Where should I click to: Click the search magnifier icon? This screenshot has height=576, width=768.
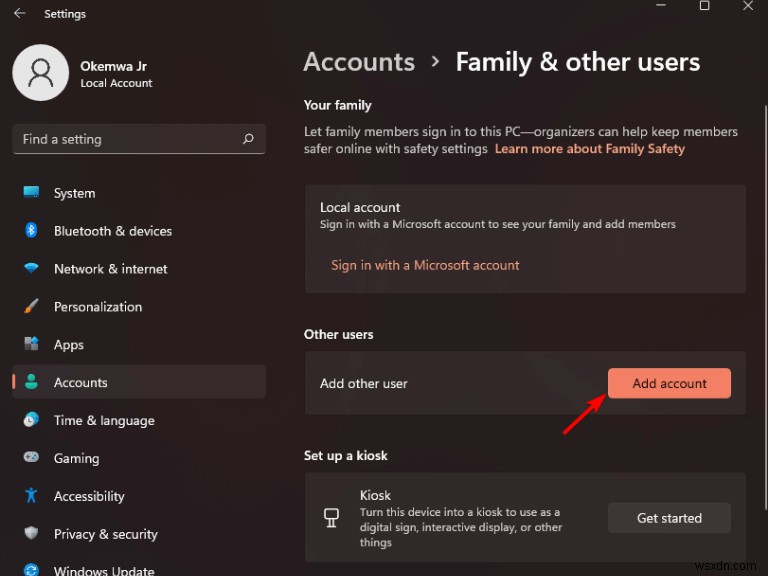point(248,139)
